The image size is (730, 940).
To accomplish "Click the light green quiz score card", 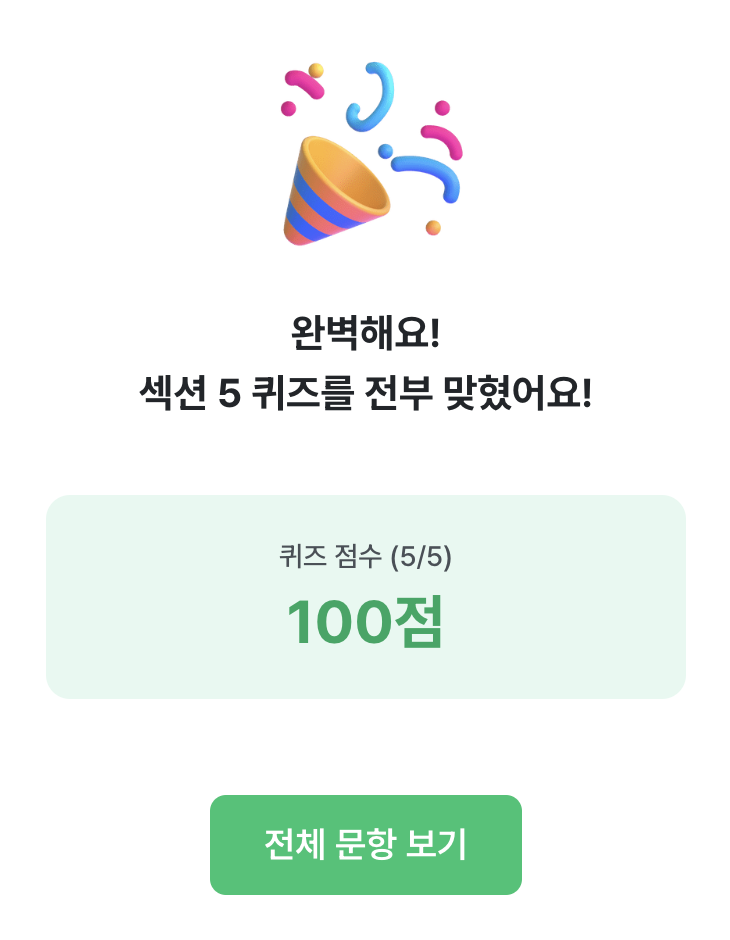I will [366, 596].
